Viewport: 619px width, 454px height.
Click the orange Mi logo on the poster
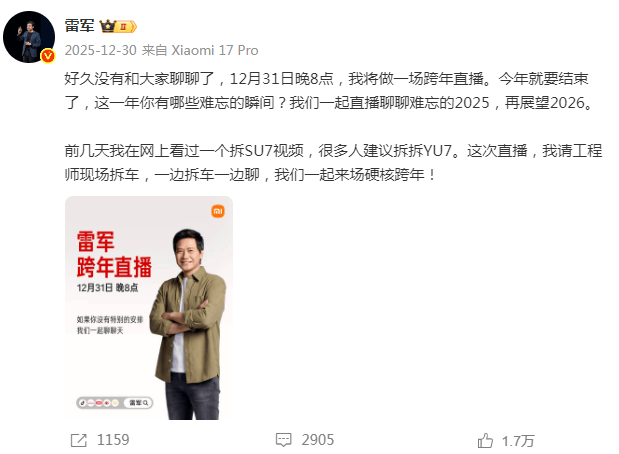coord(218,211)
